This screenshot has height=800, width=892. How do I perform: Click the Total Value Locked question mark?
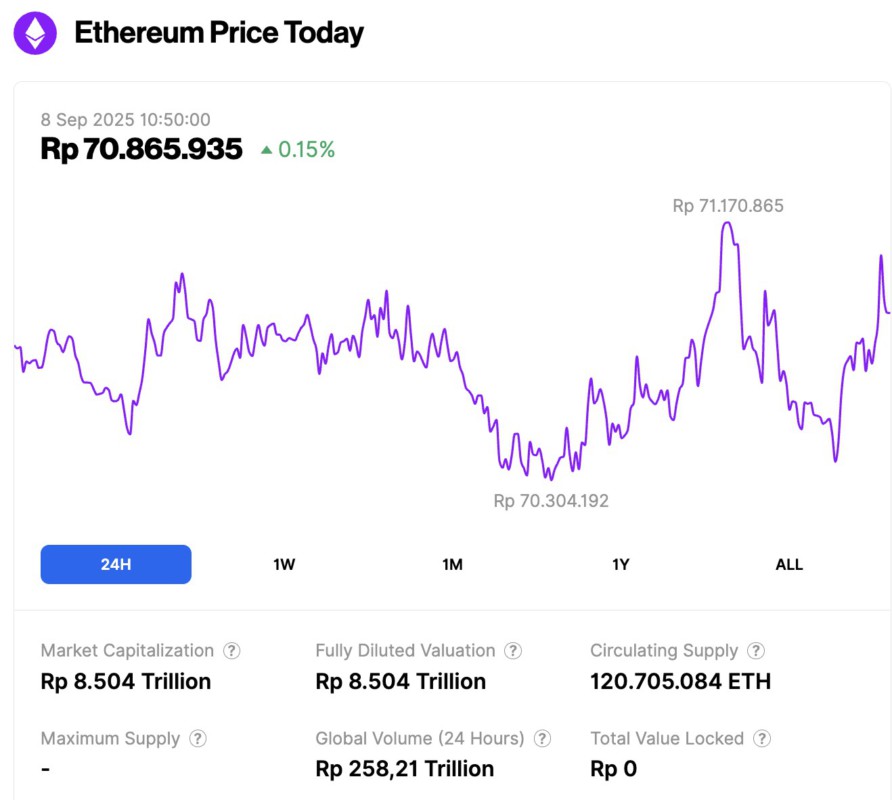[762, 738]
